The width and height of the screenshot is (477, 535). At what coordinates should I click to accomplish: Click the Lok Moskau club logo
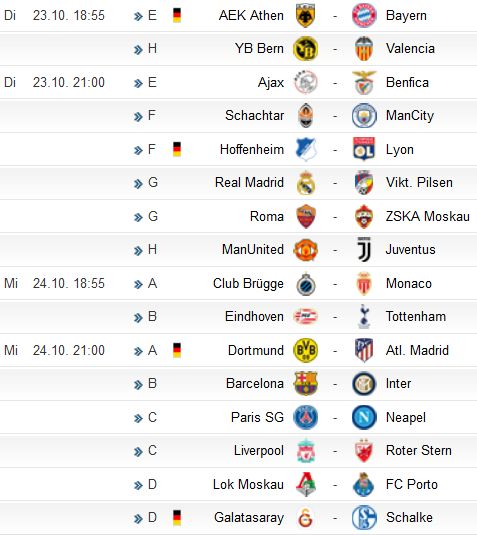[x=305, y=484]
